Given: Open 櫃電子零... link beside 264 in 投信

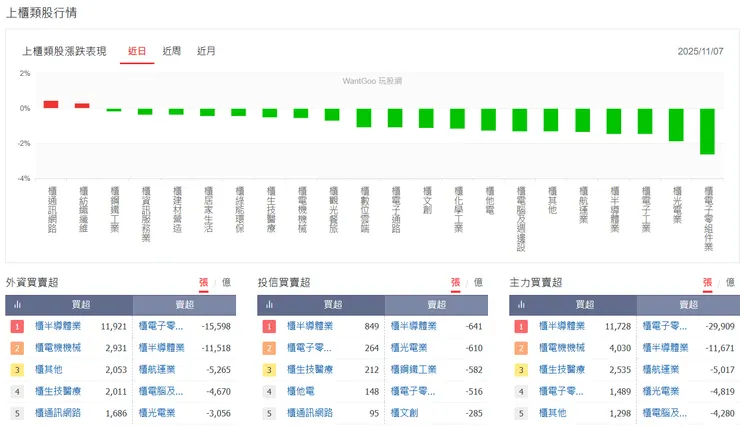Looking at the screenshot, I should click(309, 348).
